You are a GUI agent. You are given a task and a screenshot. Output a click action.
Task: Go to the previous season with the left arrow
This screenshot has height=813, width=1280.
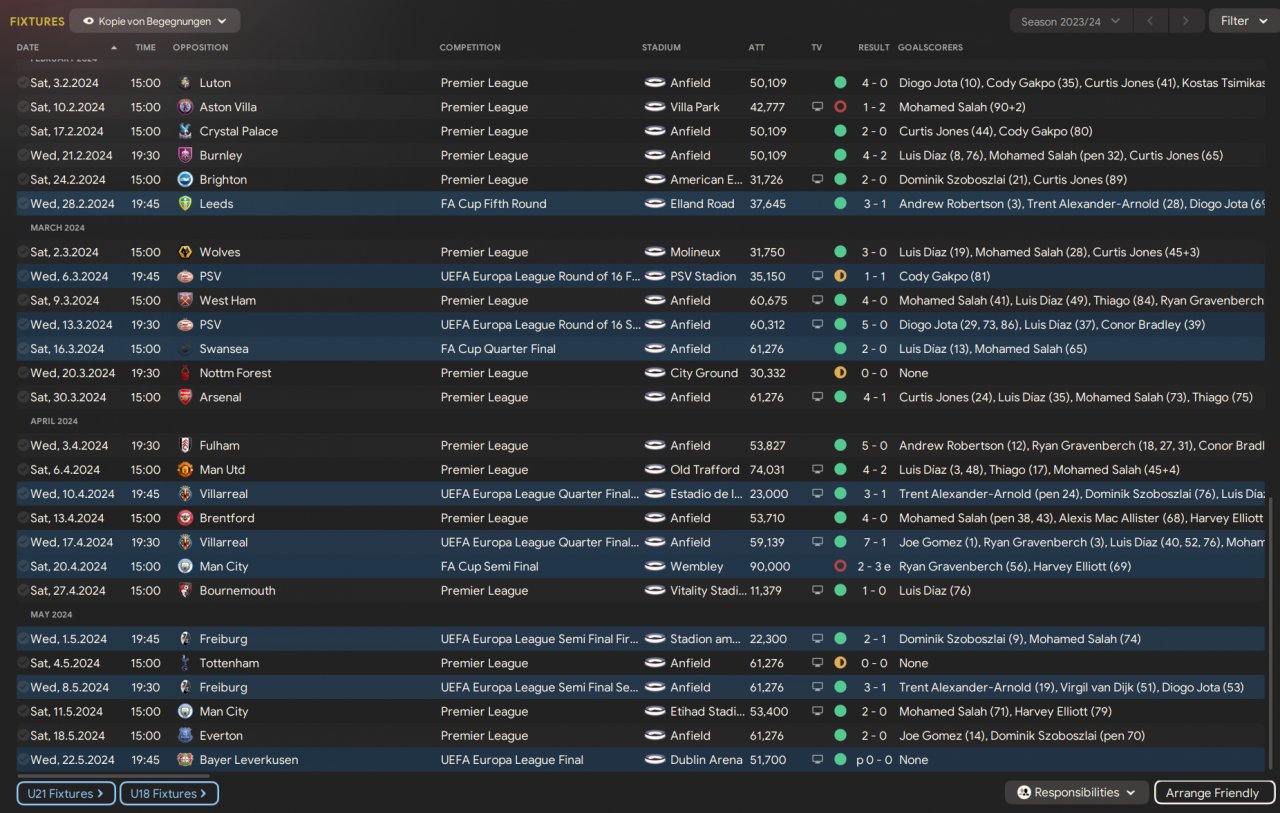[x=1150, y=21]
